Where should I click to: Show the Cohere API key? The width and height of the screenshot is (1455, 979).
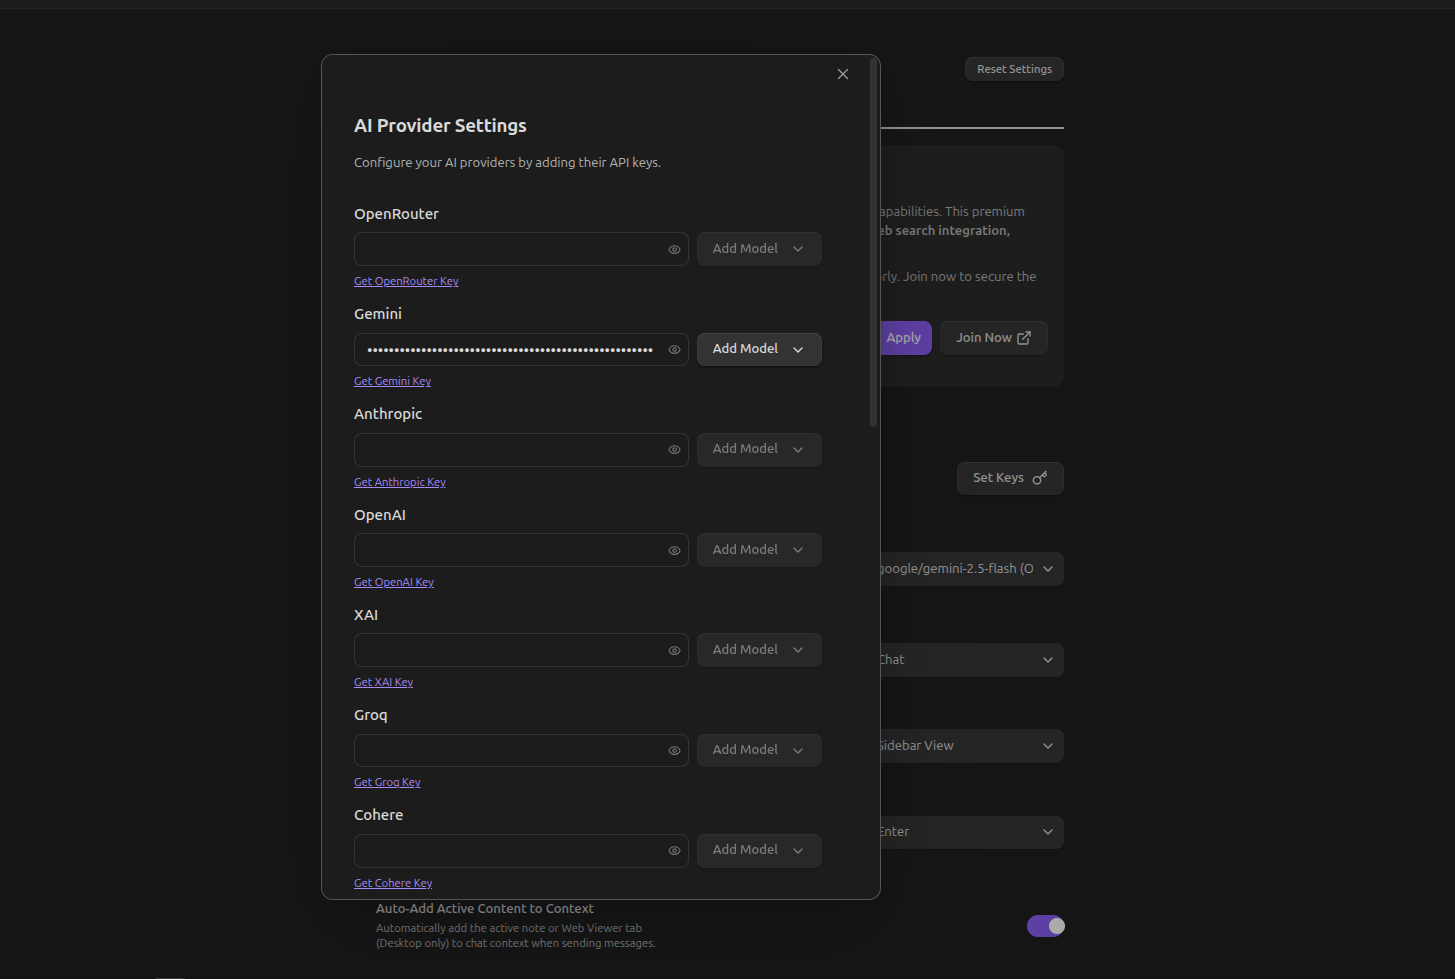click(x=674, y=851)
